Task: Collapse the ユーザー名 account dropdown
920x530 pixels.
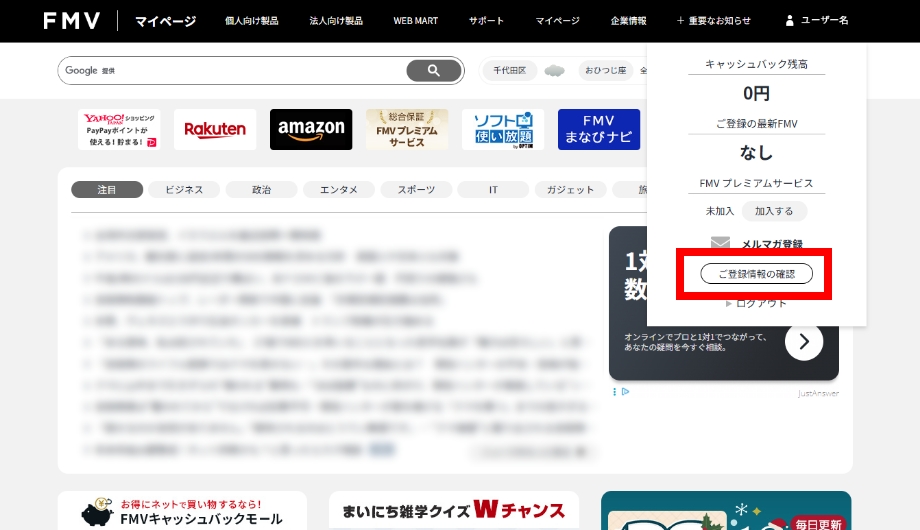Action: 816,21
